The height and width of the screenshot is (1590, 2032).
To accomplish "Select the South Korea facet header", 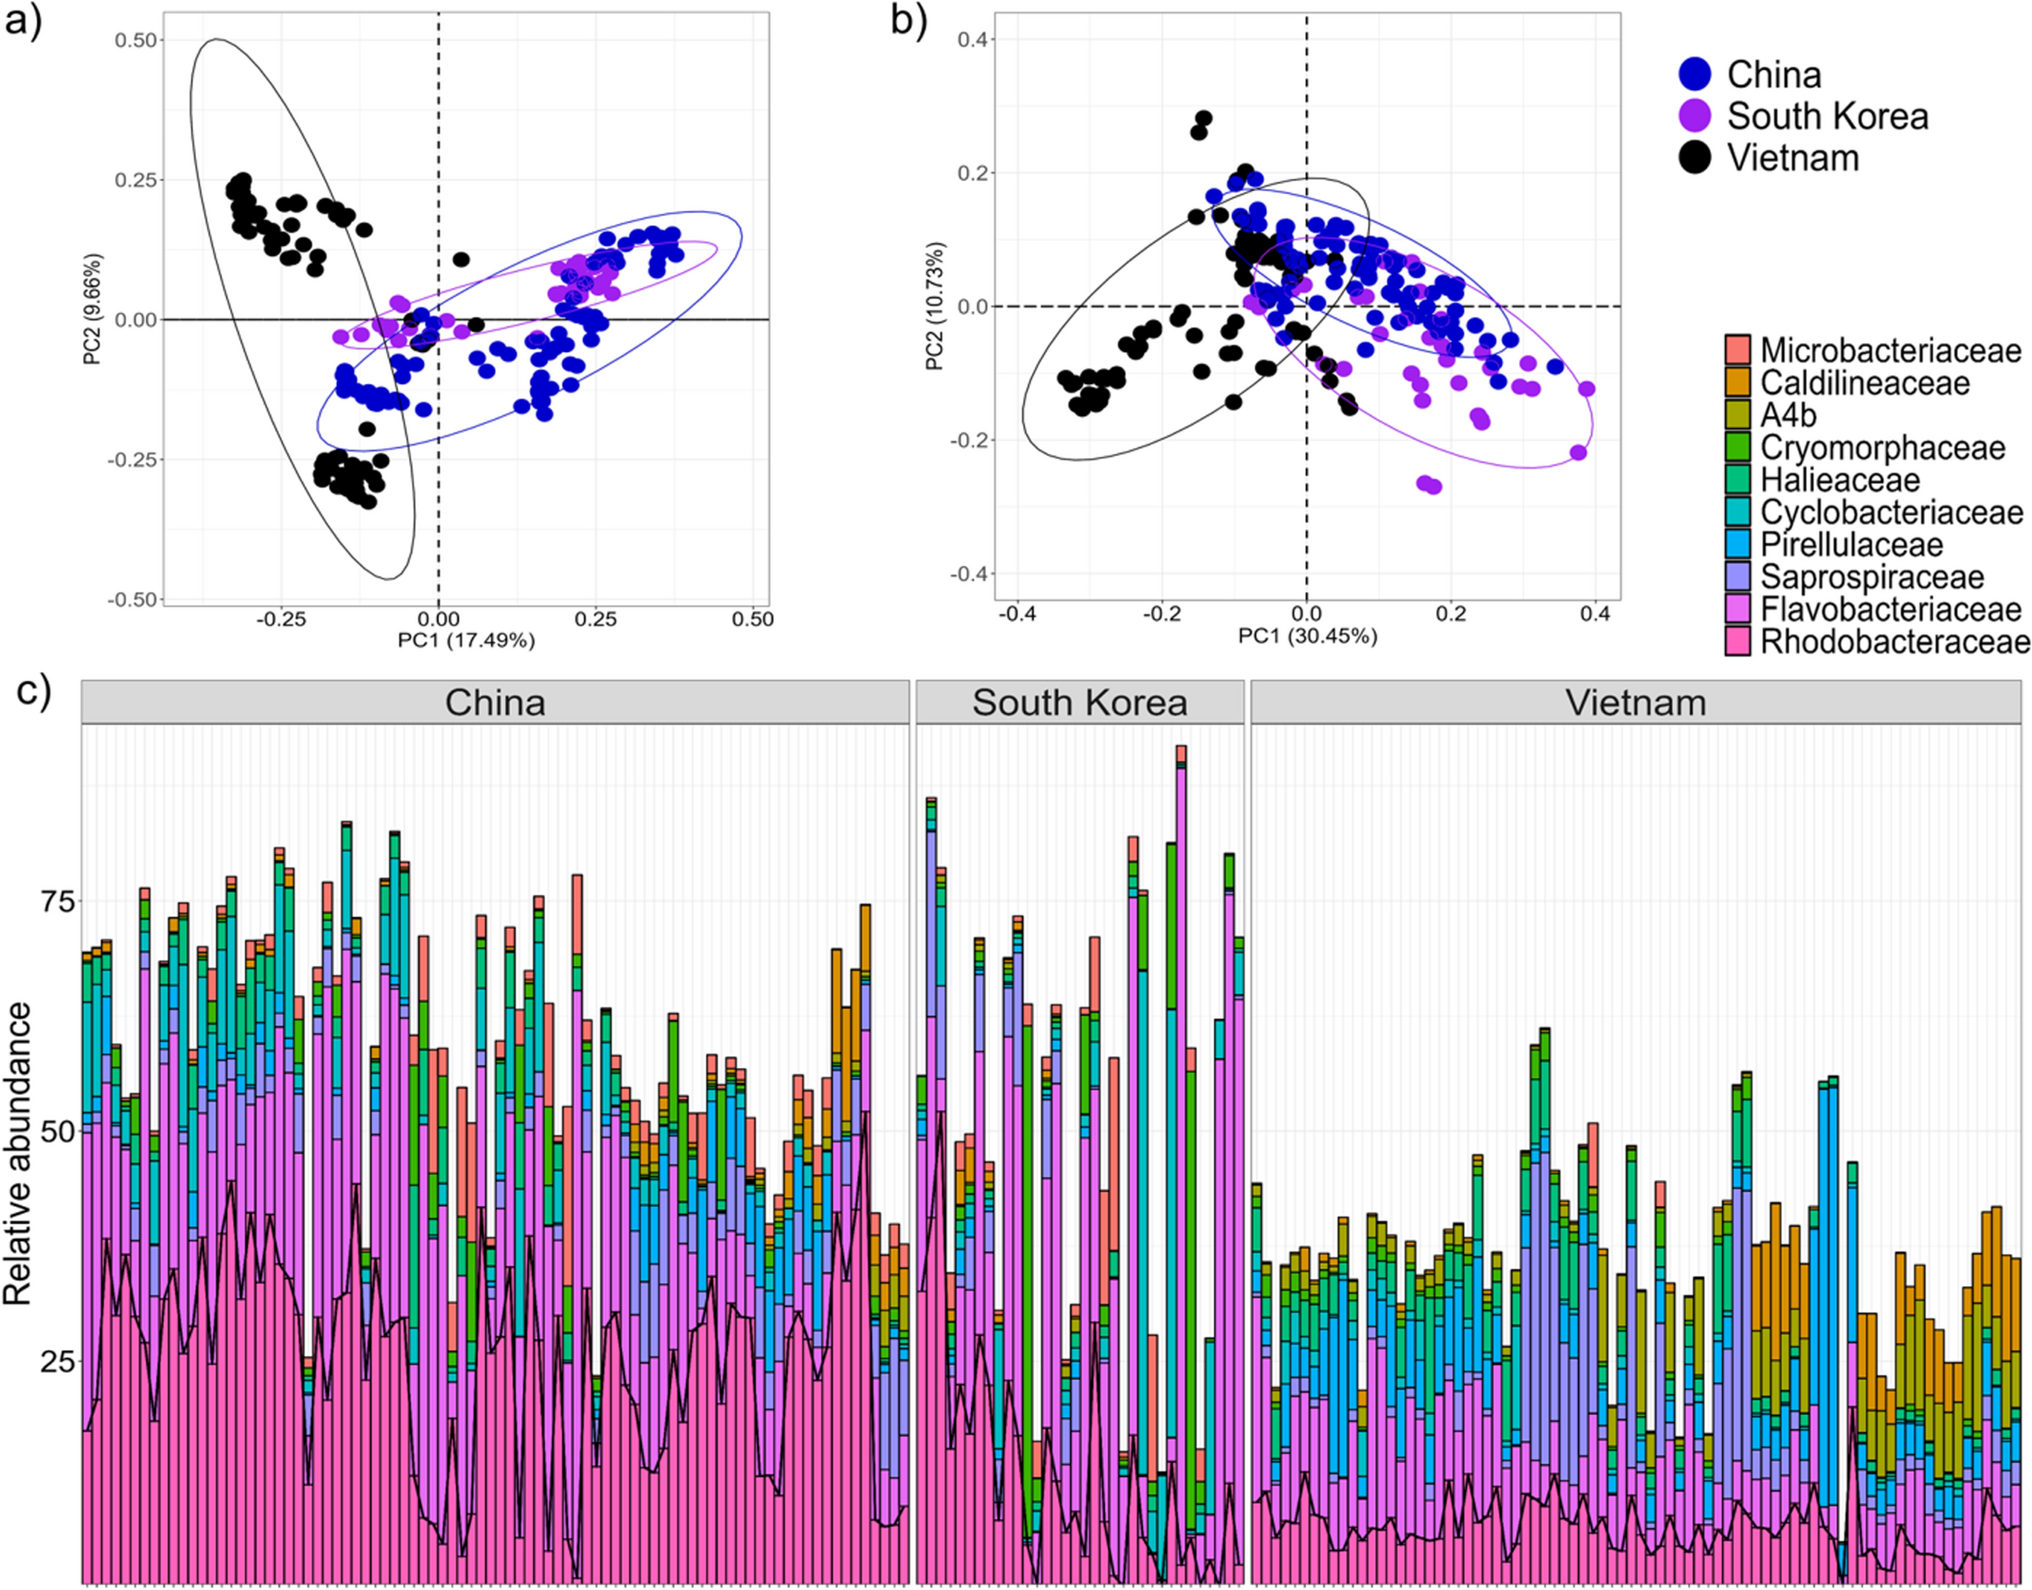I will pos(1079,702).
